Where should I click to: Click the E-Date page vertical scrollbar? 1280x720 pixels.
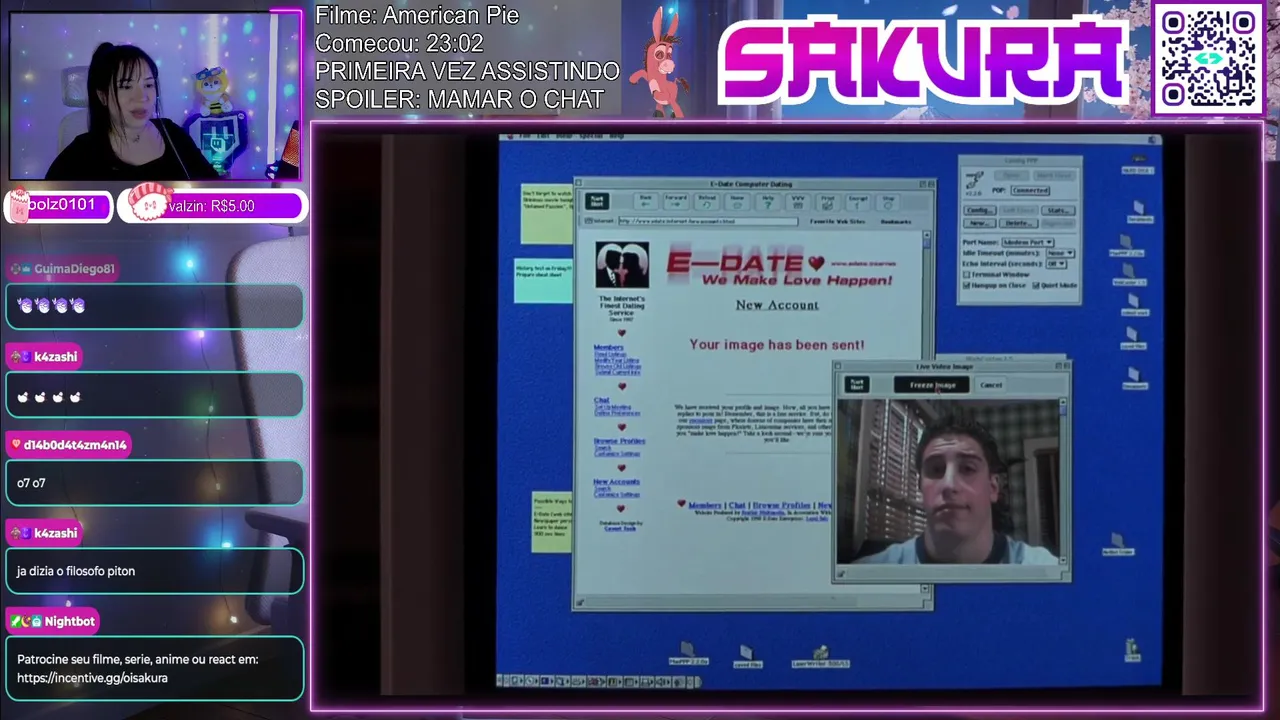(927, 410)
